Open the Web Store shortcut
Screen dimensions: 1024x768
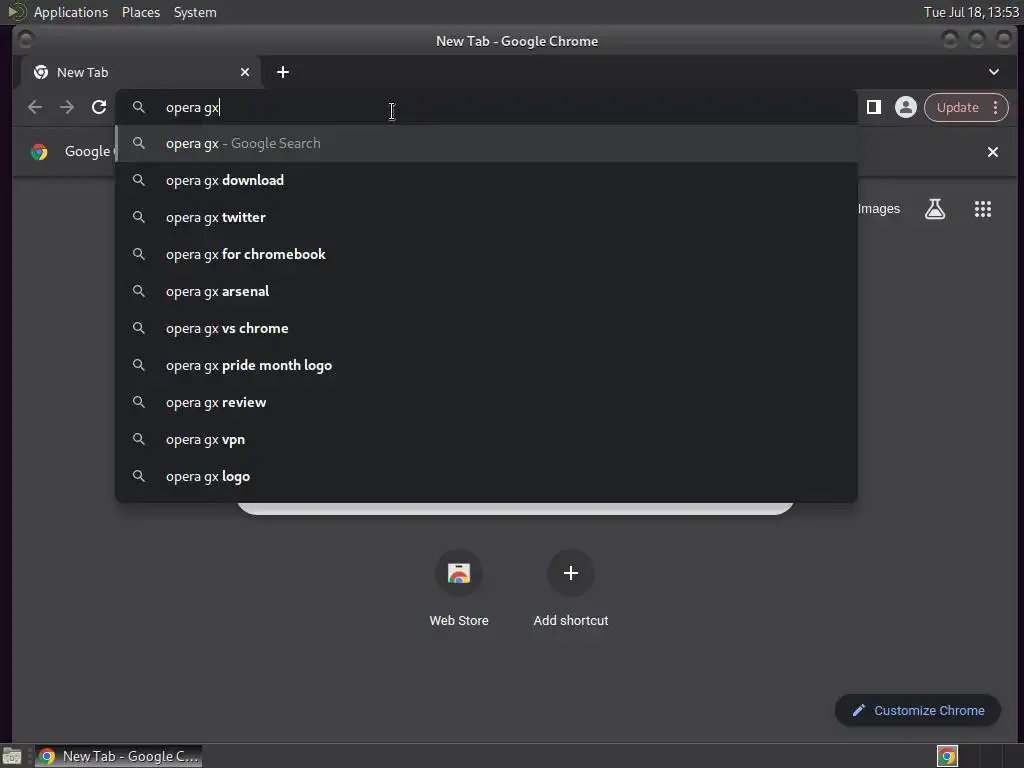[458, 588]
